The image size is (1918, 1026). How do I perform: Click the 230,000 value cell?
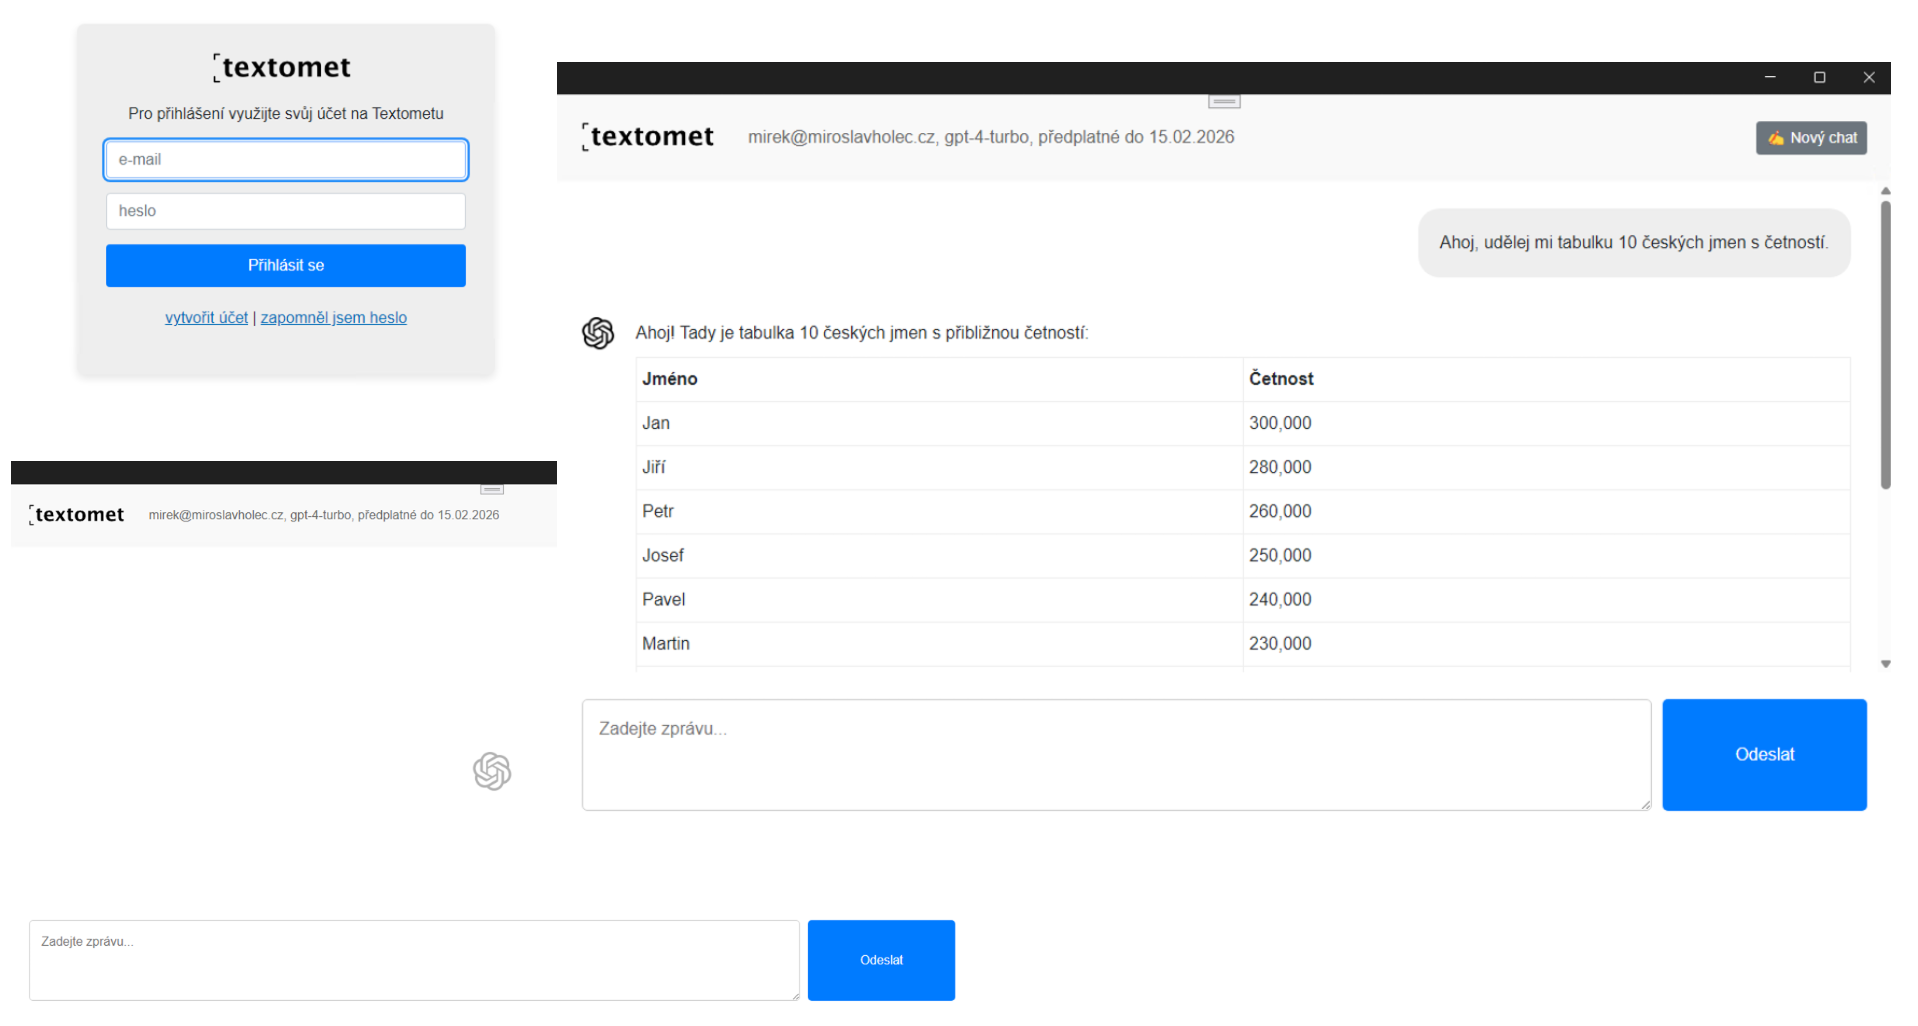point(1546,643)
